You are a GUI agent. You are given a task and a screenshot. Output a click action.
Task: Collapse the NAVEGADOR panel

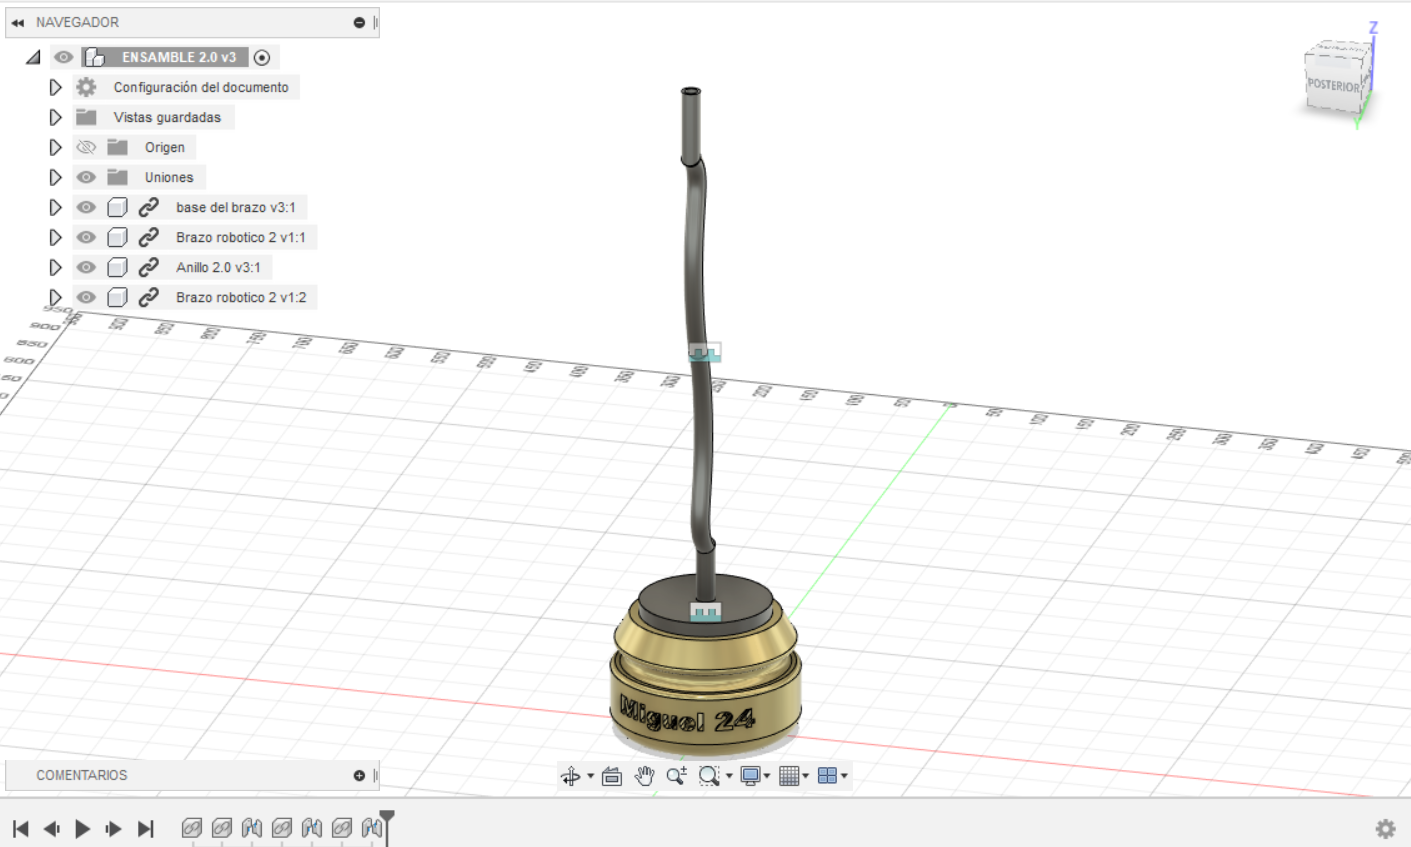[19, 21]
